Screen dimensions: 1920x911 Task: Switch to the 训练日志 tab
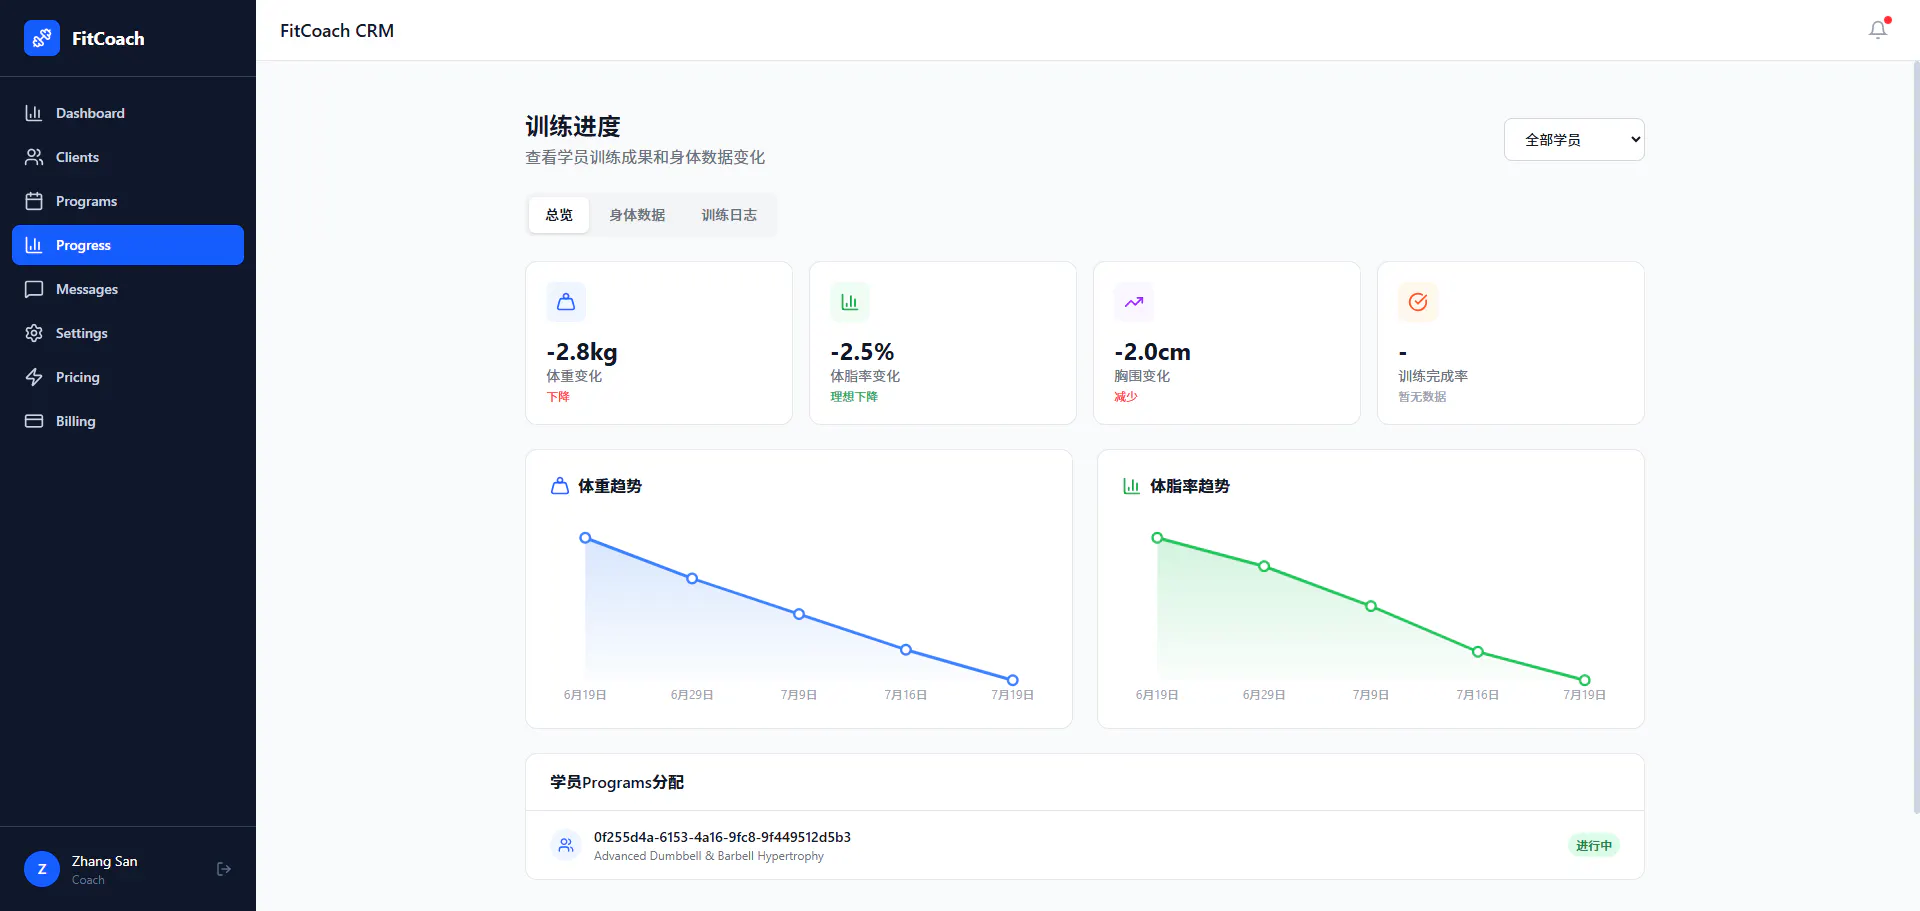(x=729, y=215)
